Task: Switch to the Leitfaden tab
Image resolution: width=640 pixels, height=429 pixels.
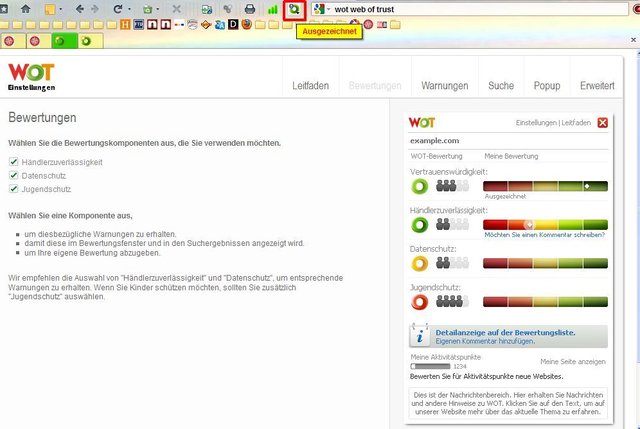Action: coord(310,86)
